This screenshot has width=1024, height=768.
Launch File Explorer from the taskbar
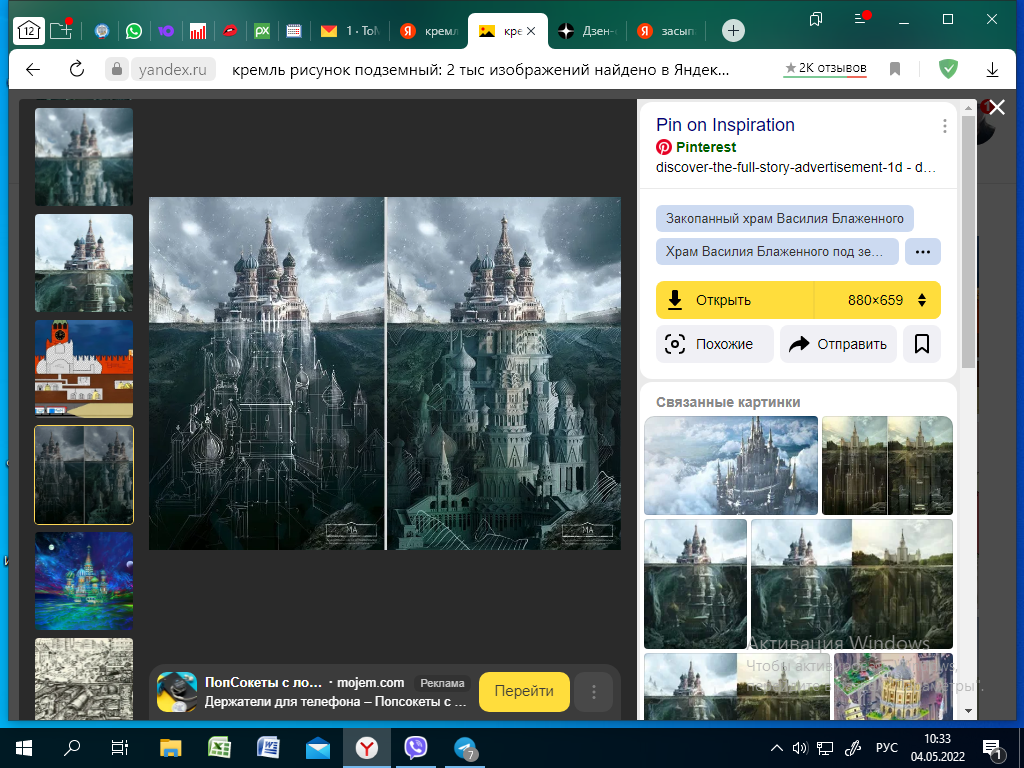pos(171,748)
